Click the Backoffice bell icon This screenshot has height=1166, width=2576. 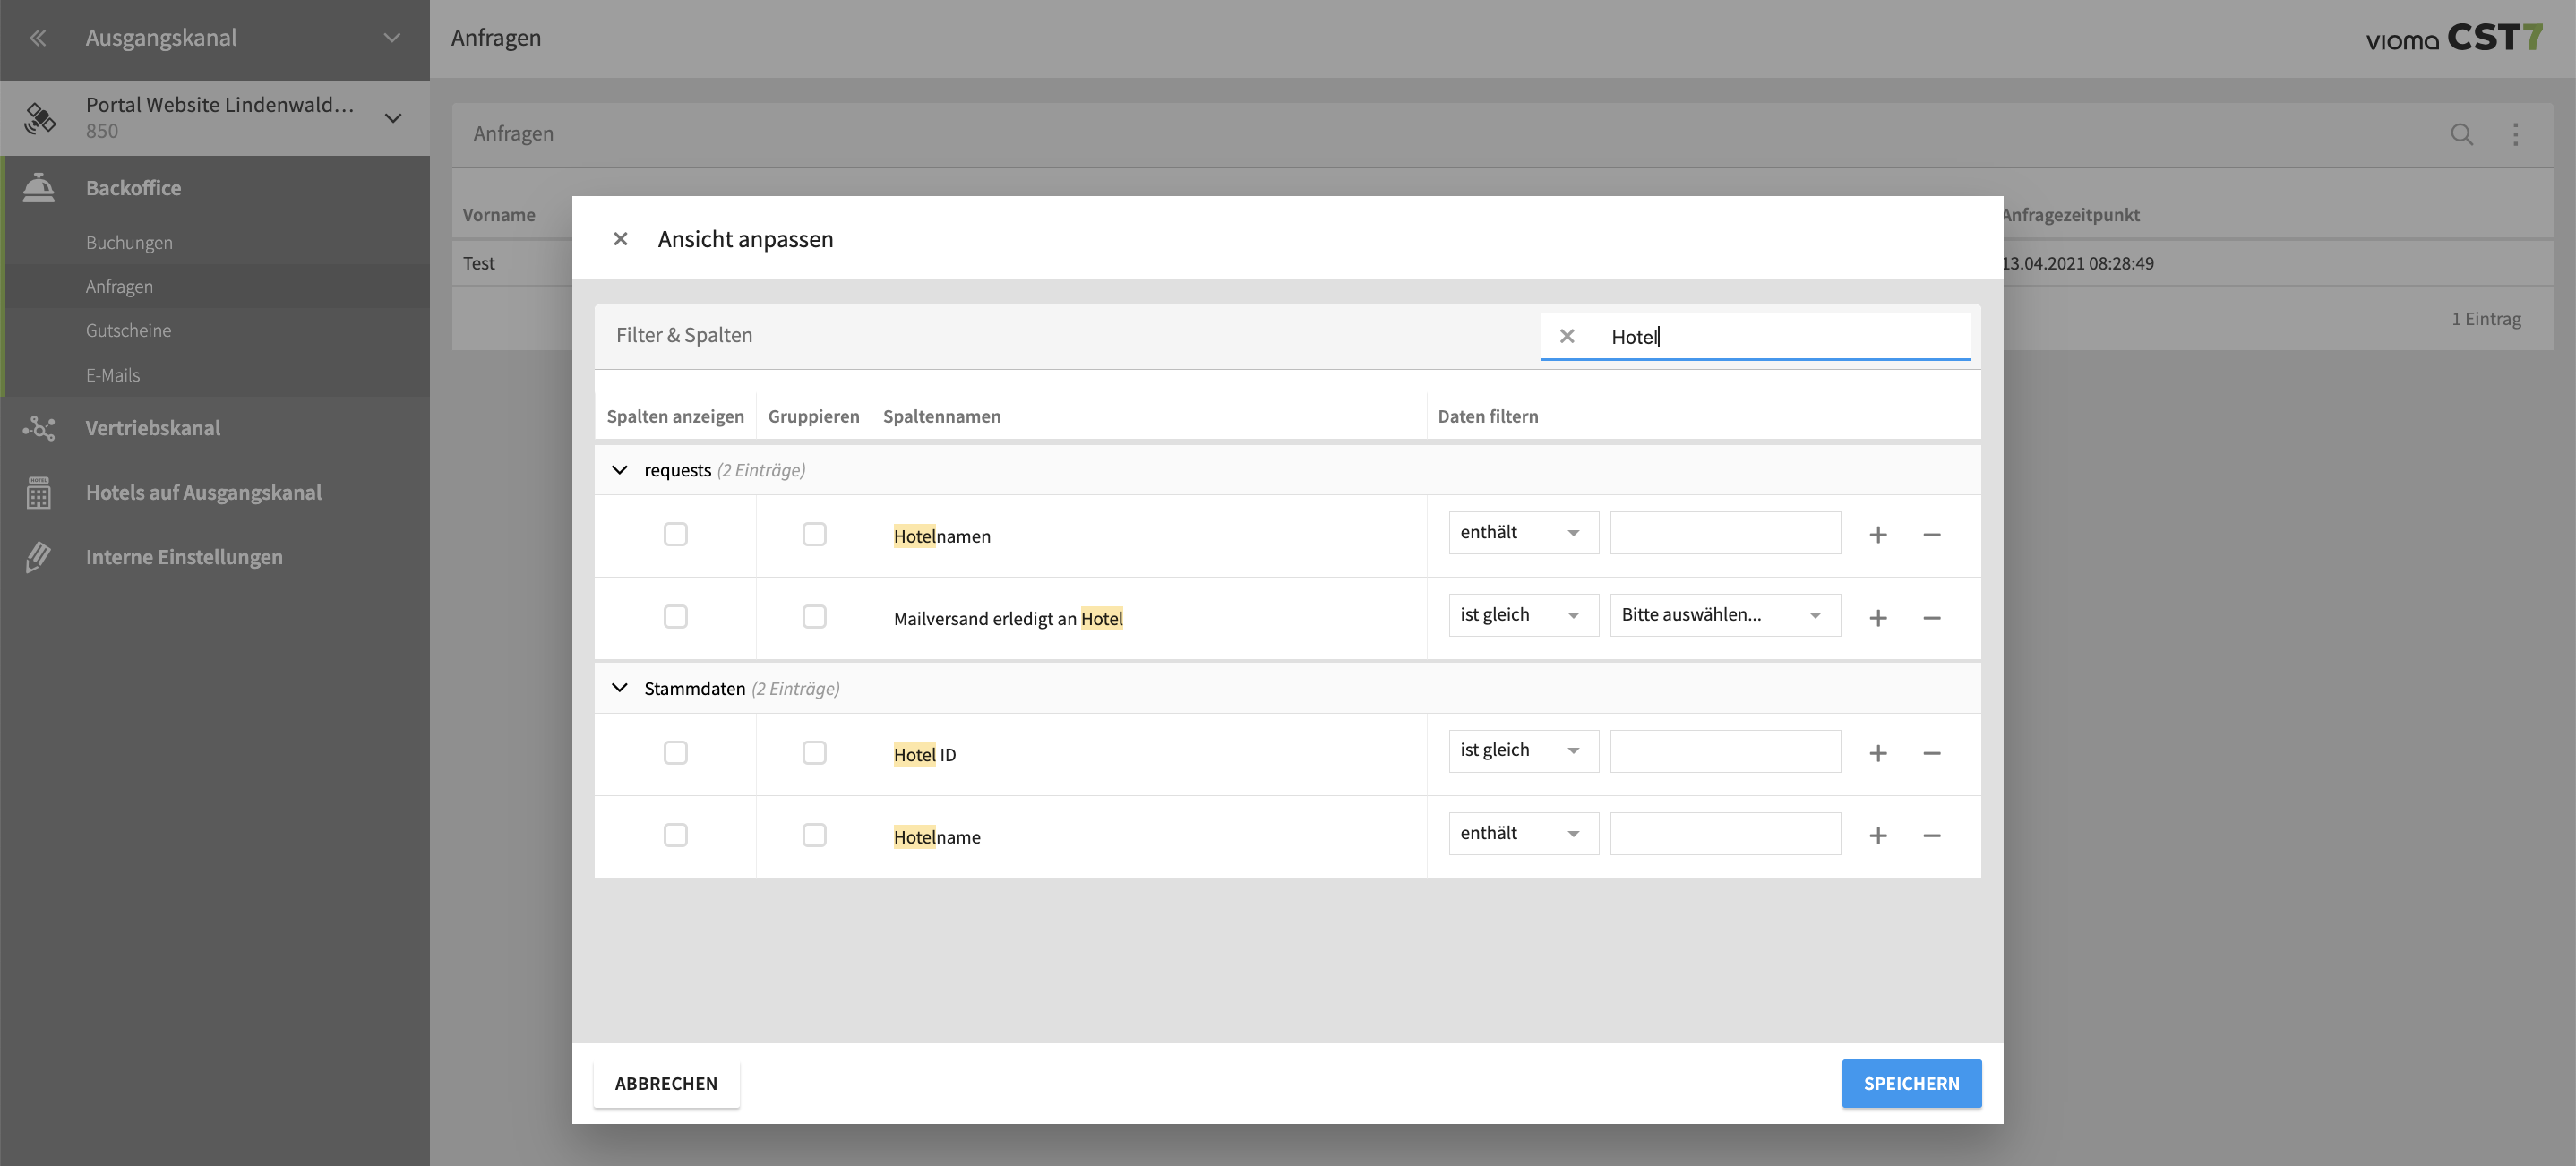pyautogui.click(x=39, y=188)
